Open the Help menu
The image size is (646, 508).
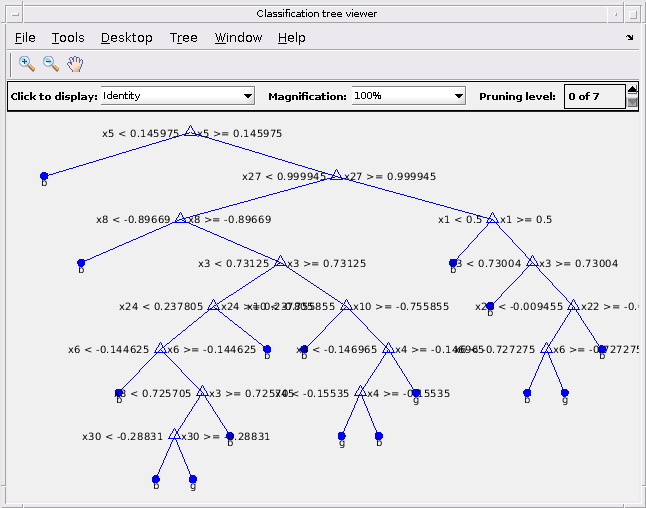pos(291,37)
